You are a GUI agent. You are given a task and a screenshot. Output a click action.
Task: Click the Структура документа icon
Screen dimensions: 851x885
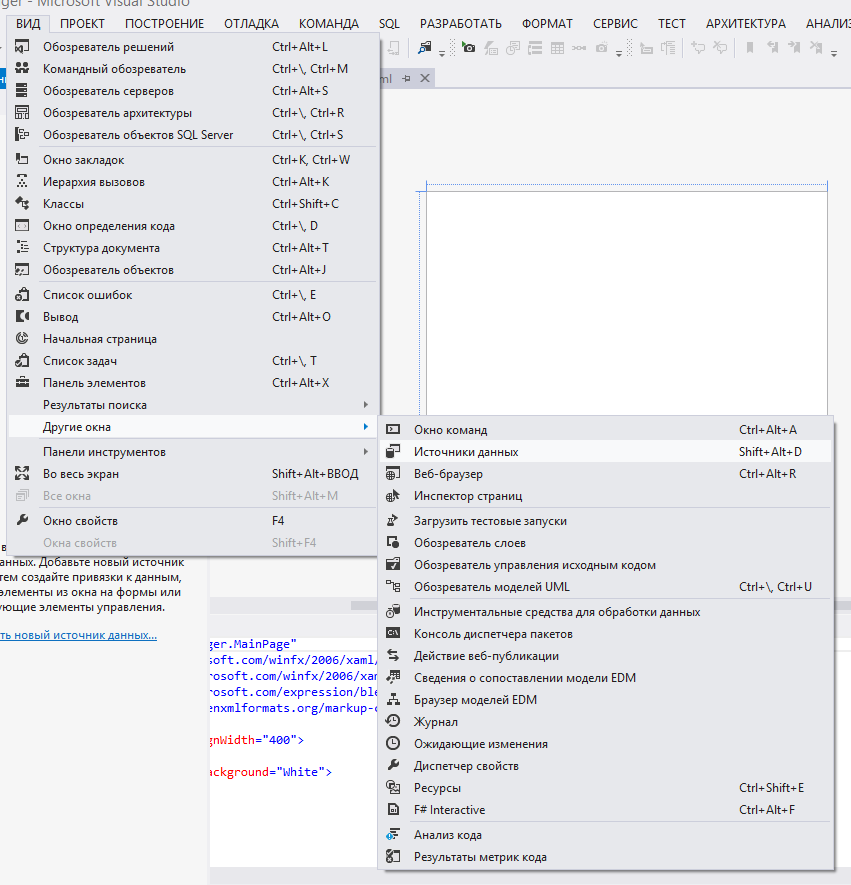[22, 248]
